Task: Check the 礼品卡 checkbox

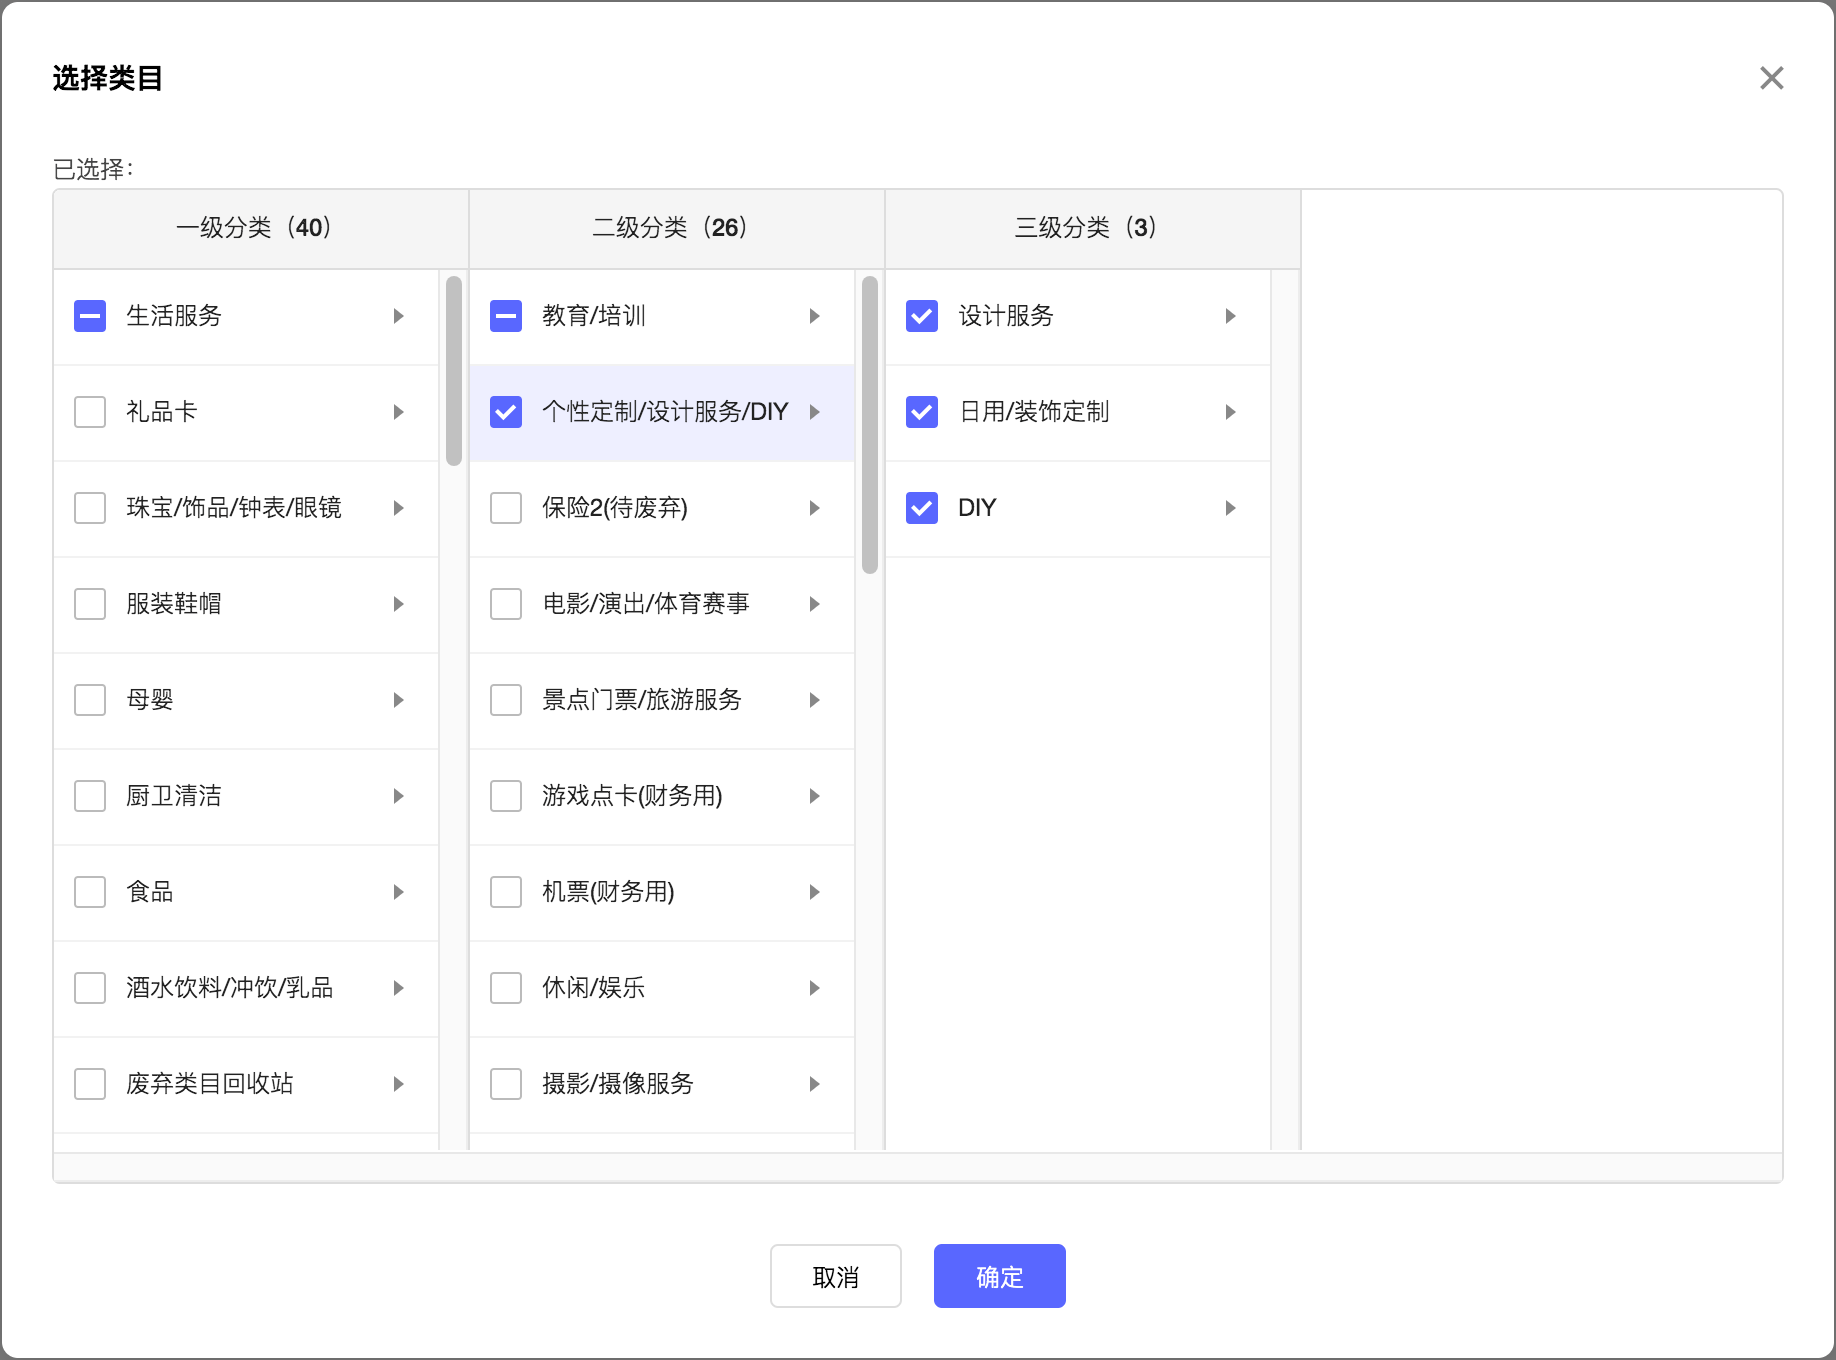Action: [90, 412]
